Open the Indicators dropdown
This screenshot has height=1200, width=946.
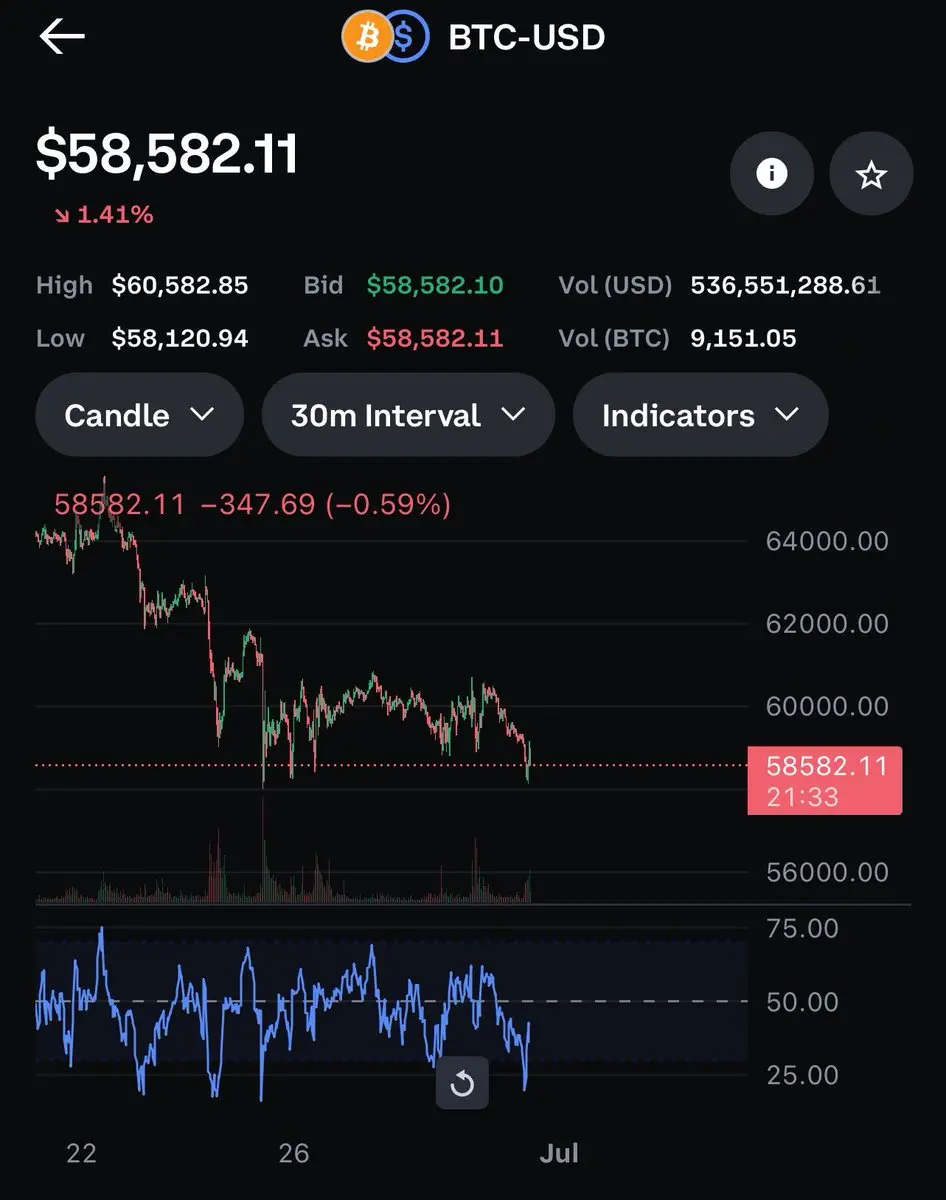(x=700, y=415)
